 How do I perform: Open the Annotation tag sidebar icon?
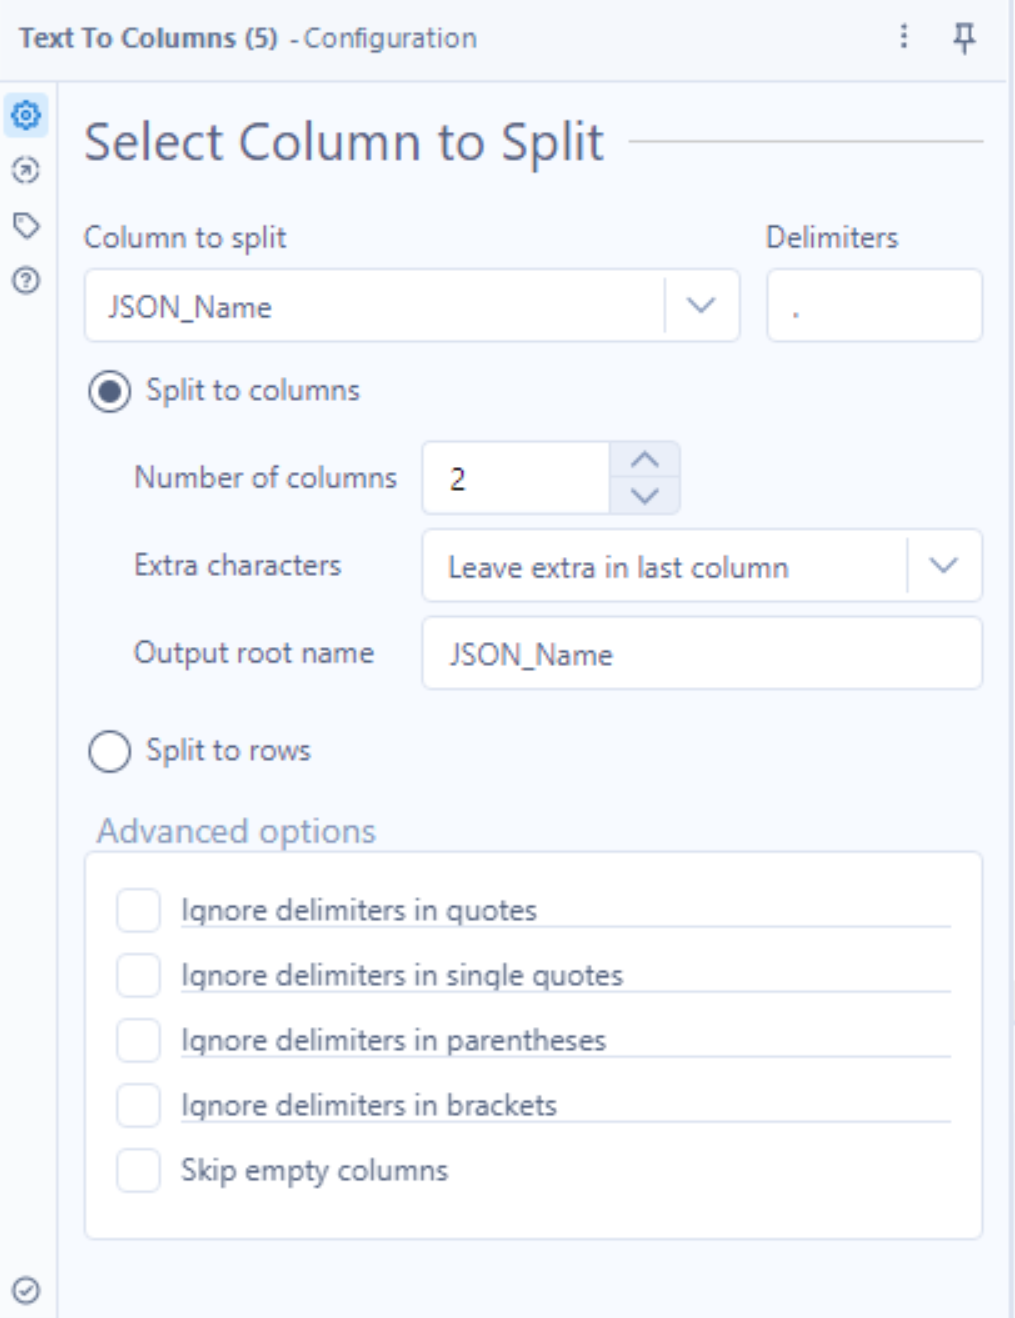[x=26, y=225]
